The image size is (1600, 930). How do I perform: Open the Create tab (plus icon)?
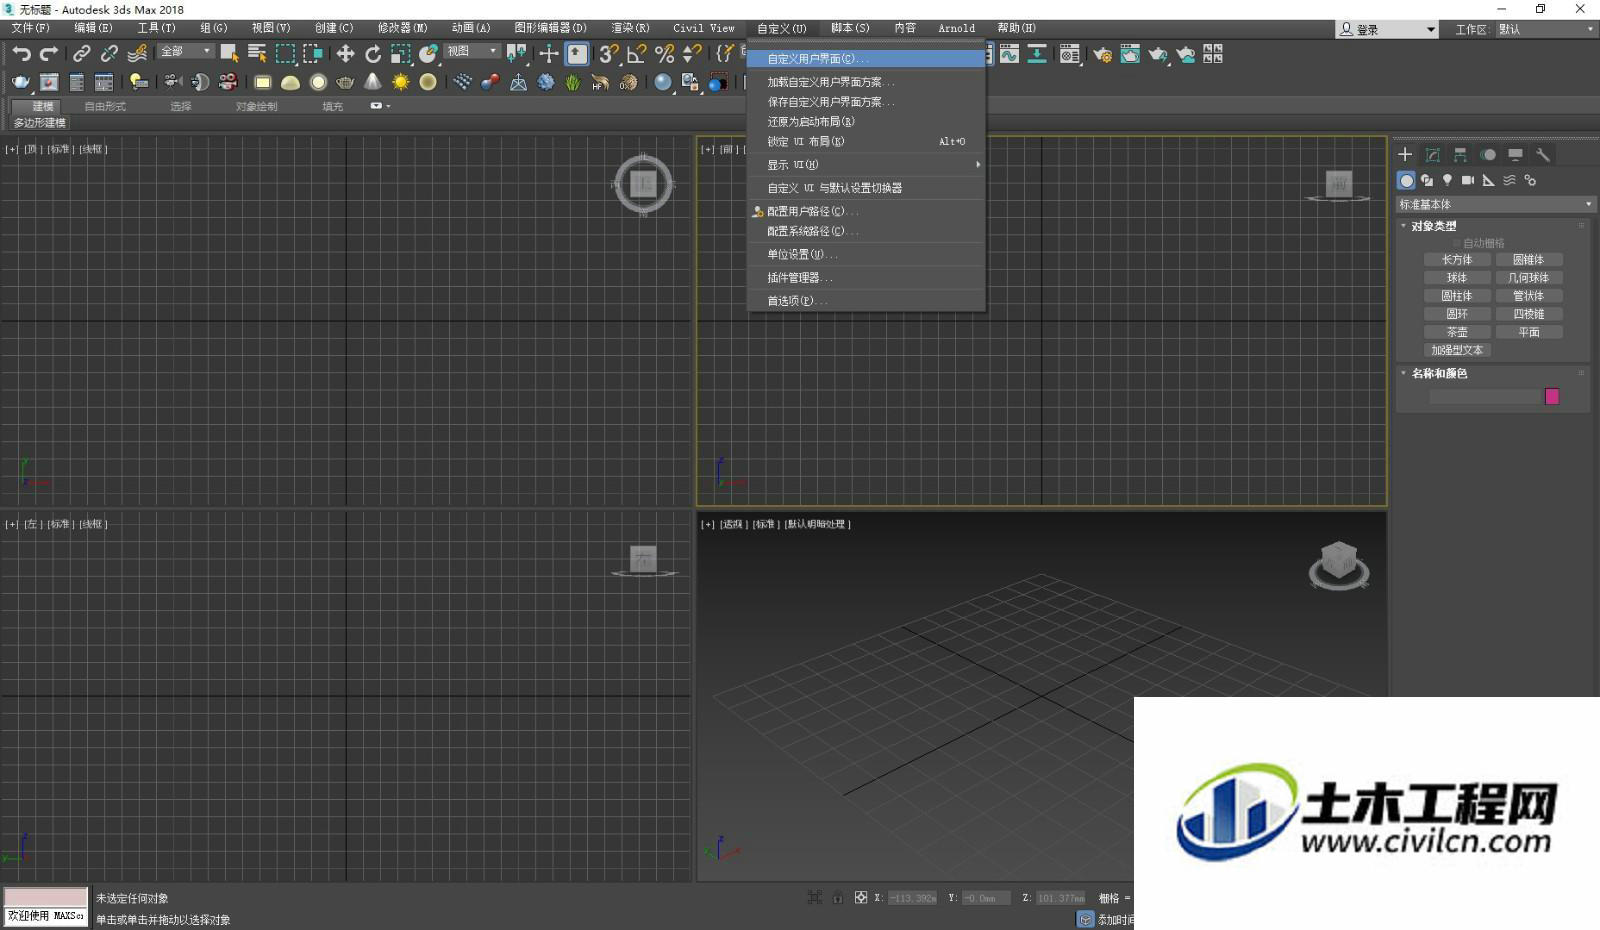(x=1405, y=154)
